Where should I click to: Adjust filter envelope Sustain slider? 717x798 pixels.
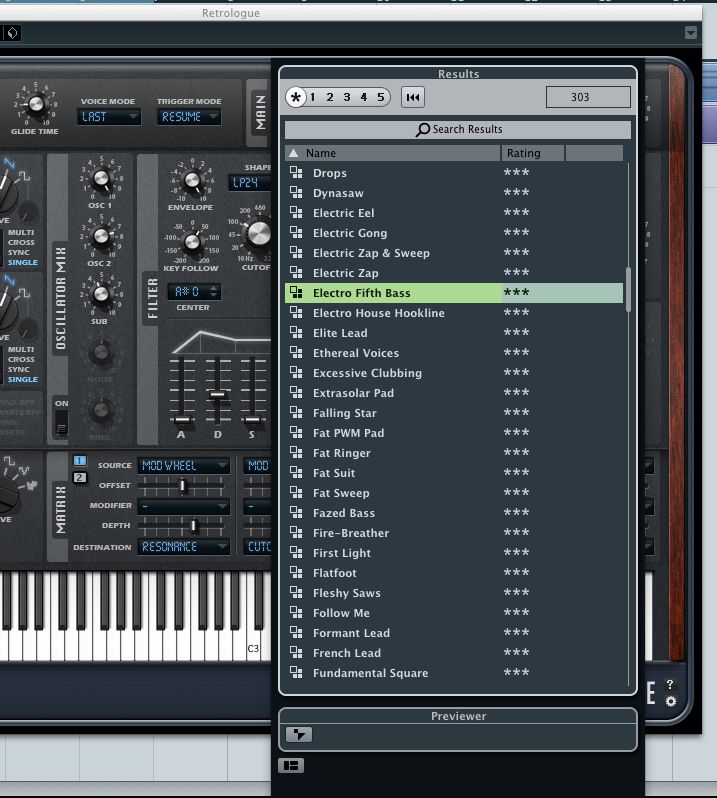[x=252, y=420]
